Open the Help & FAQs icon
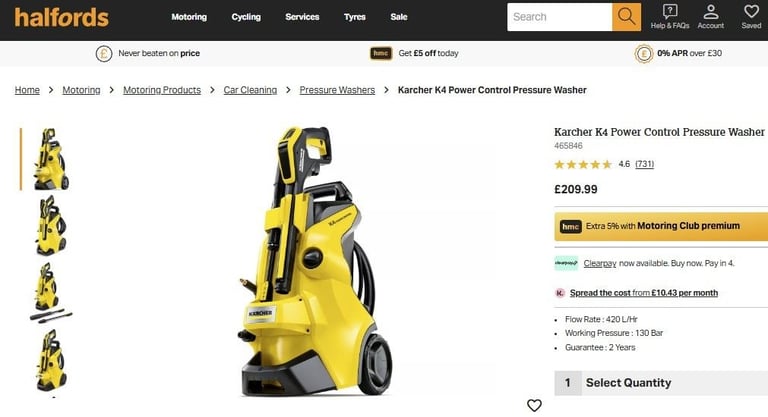Image resolution: width=768 pixels, height=417 pixels. [x=670, y=11]
